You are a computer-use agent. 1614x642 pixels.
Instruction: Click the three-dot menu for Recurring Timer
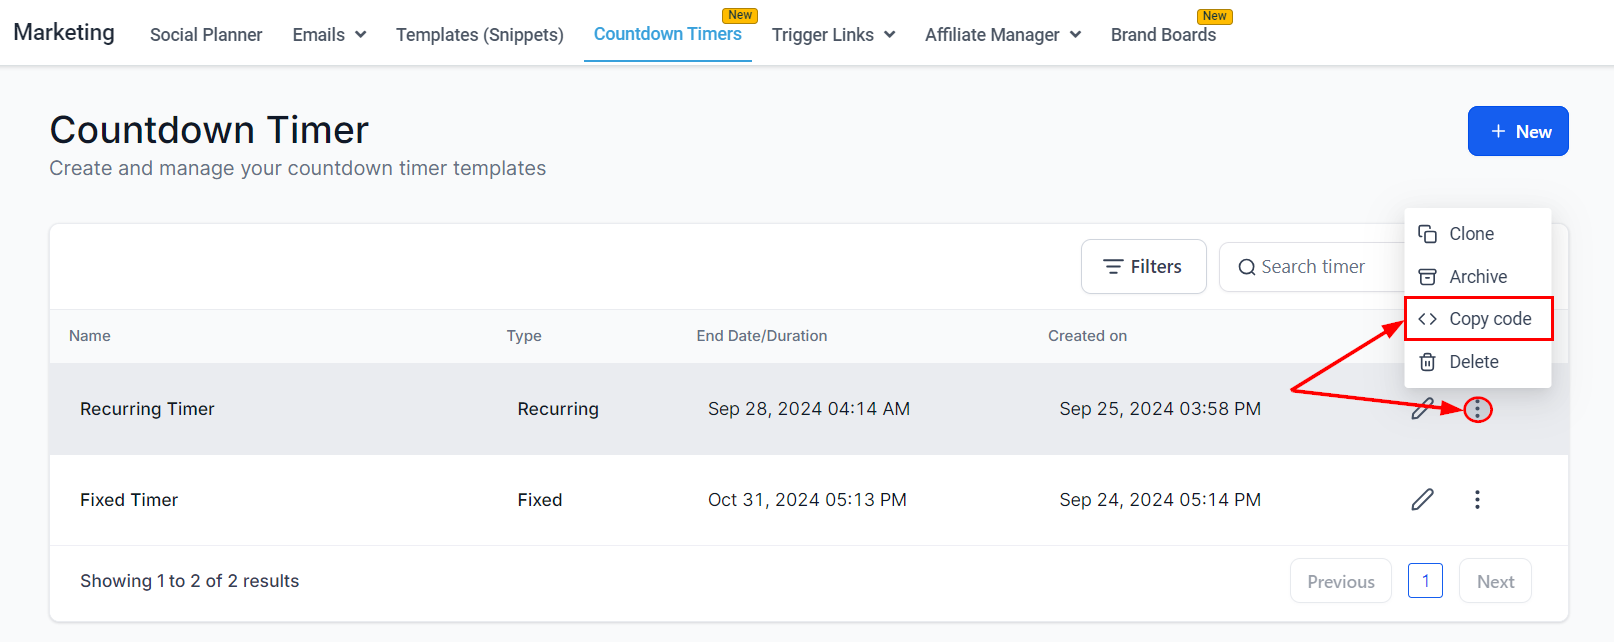click(x=1477, y=409)
